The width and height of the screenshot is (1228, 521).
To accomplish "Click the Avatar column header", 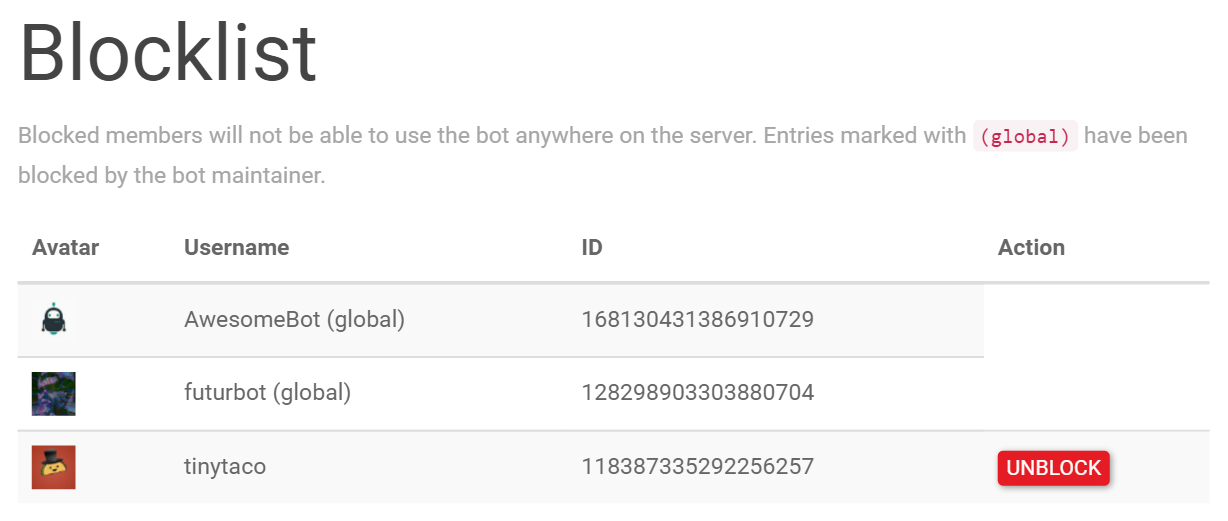I will (66, 247).
